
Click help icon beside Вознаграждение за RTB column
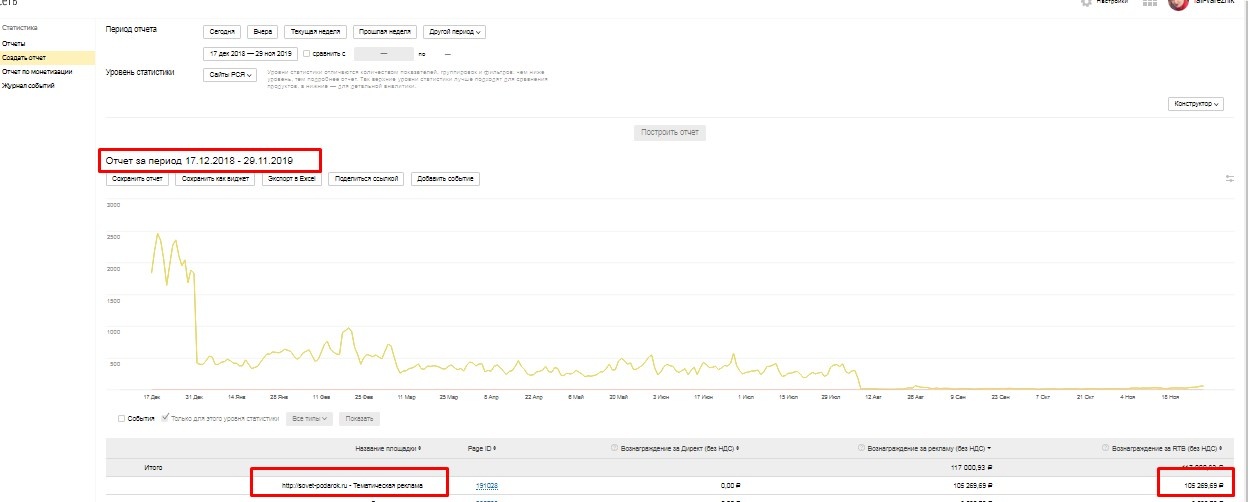point(1105,448)
